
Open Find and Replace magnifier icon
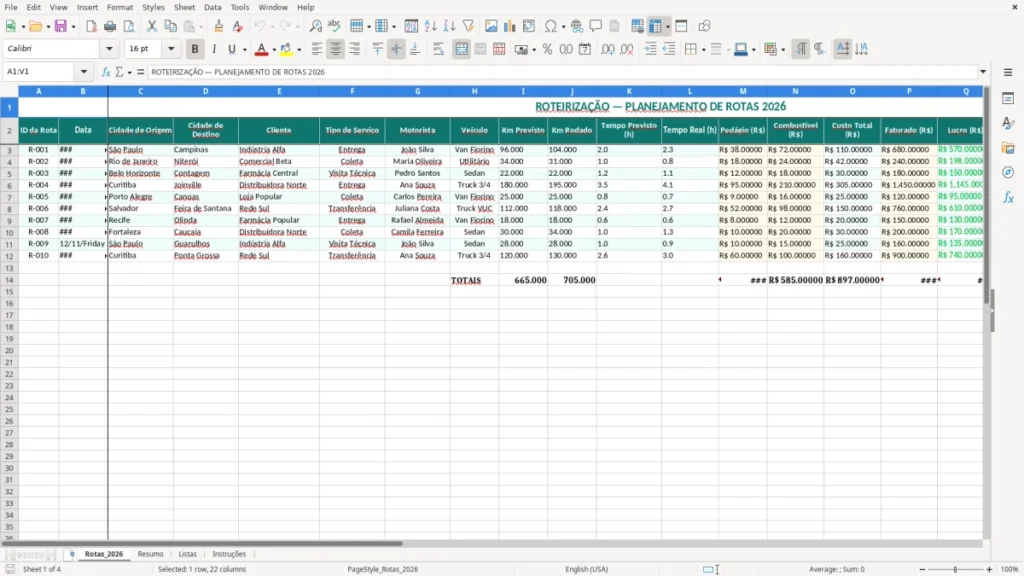point(315,26)
